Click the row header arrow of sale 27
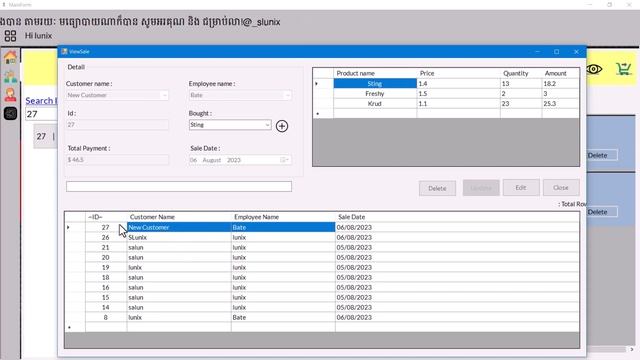This screenshot has width=640, height=360. tap(75, 227)
